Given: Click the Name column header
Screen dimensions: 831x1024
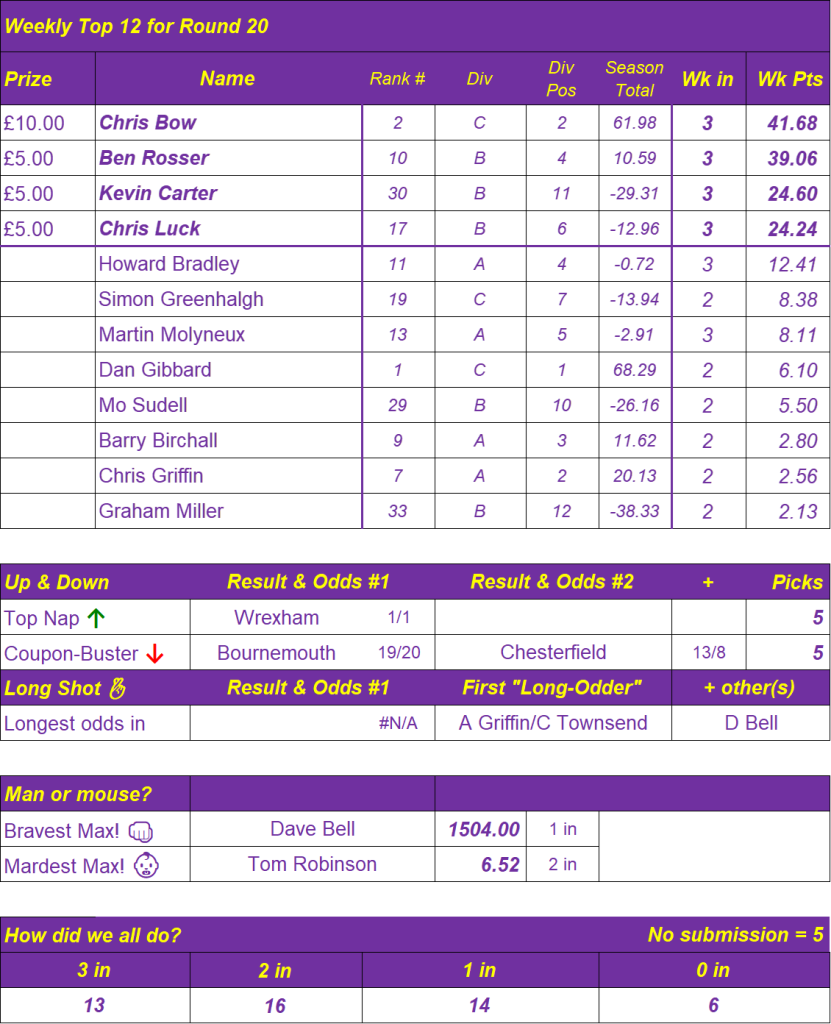Looking at the screenshot, I should coord(228,78).
